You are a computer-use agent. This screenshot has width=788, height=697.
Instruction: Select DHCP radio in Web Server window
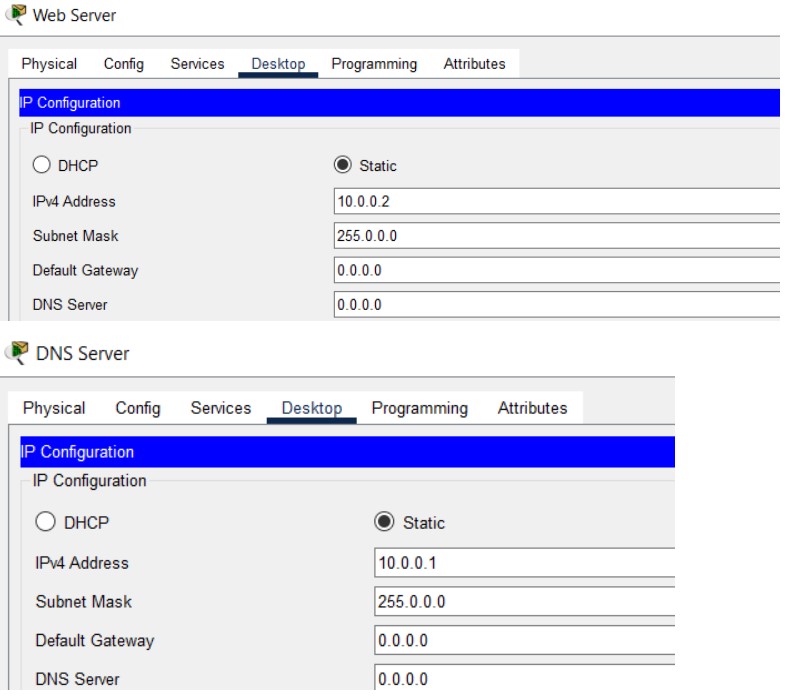tap(41, 165)
